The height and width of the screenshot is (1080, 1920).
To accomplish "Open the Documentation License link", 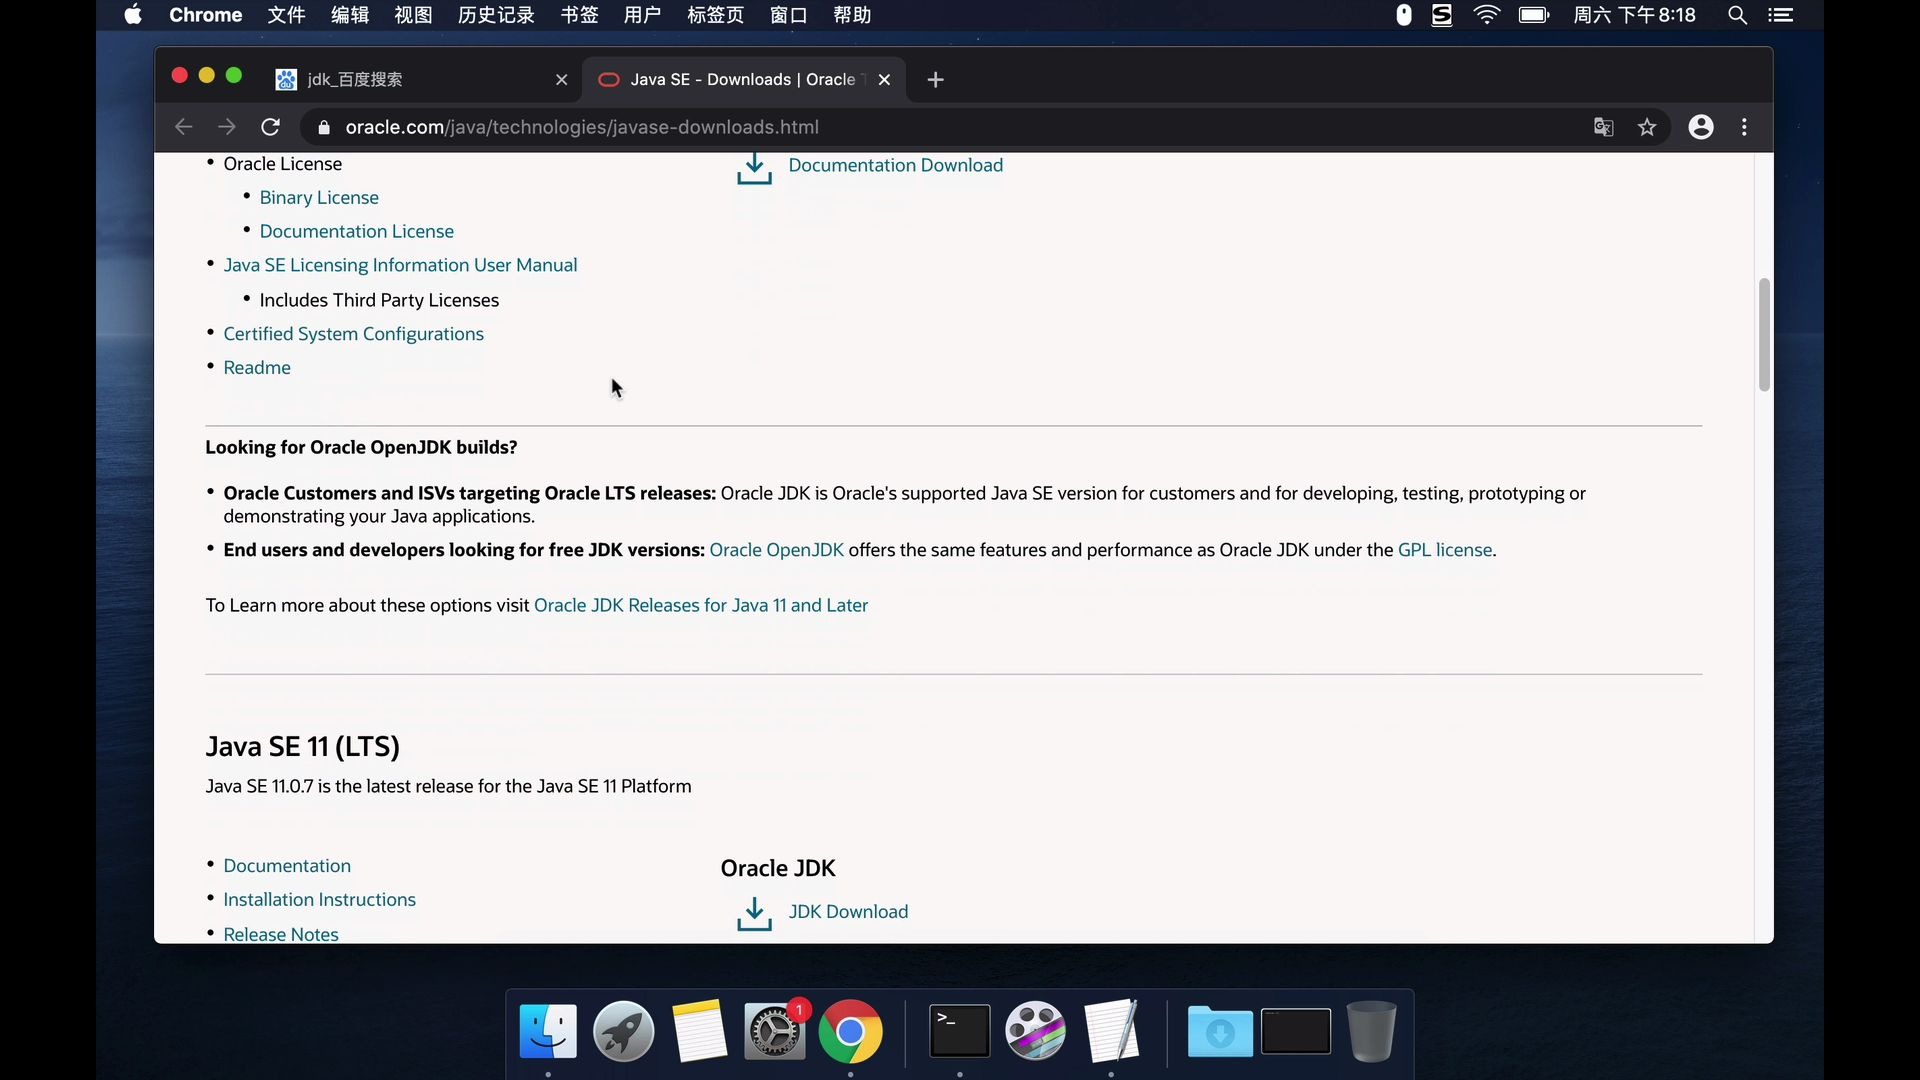I will coord(357,232).
